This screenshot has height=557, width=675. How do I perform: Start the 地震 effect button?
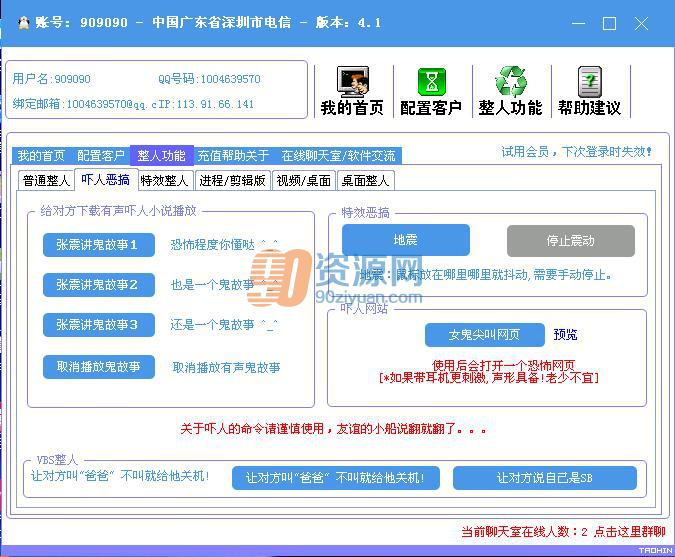406,240
